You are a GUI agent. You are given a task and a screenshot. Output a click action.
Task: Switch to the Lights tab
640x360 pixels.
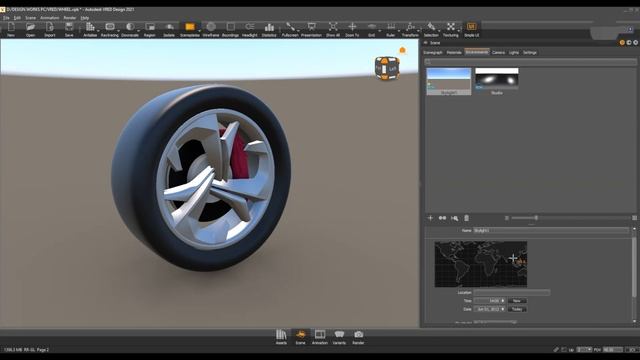click(514, 53)
